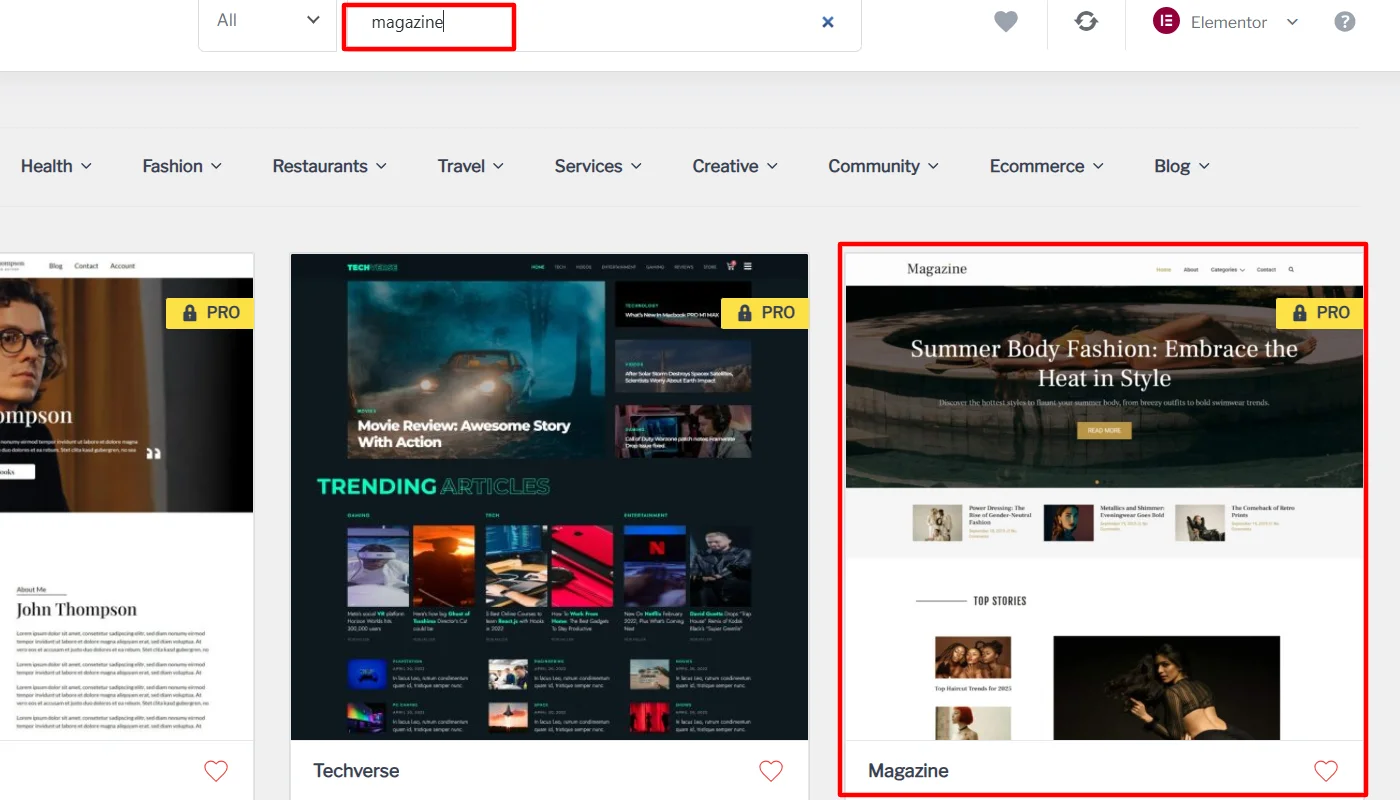Screen dimensions: 1400x800
Task: Click TRENDING ARTICLES heading in Techverse preview
Action: pos(433,487)
